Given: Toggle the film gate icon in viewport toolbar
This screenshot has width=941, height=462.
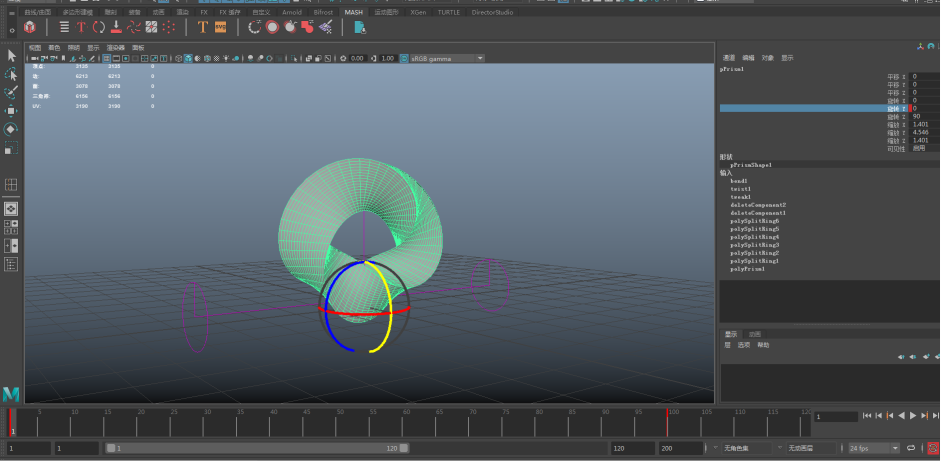Looking at the screenshot, I should click(116, 58).
